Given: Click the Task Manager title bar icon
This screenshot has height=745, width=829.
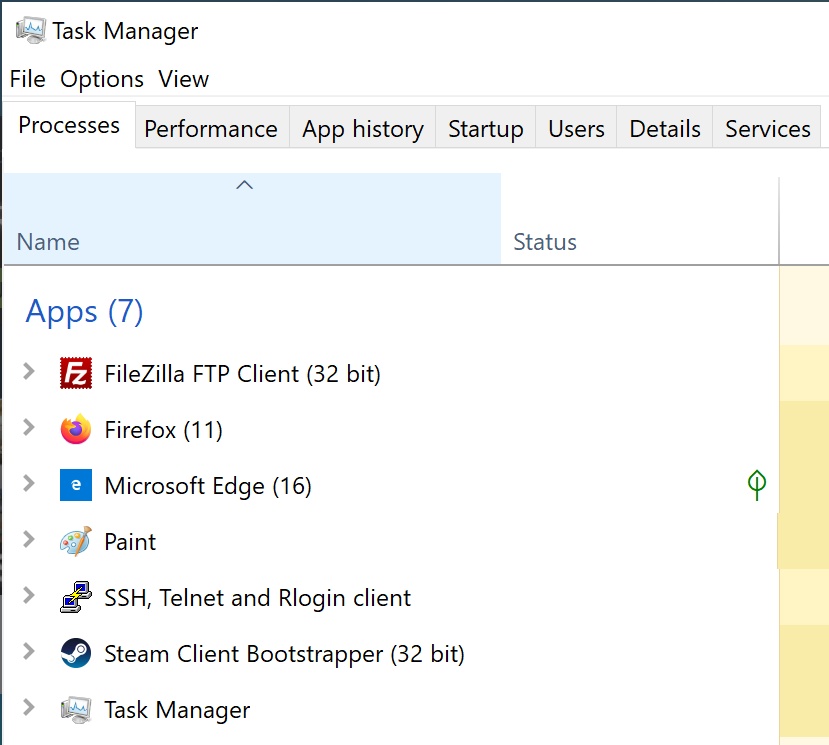Looking at the screenshot, I should (x=31, y=31).
